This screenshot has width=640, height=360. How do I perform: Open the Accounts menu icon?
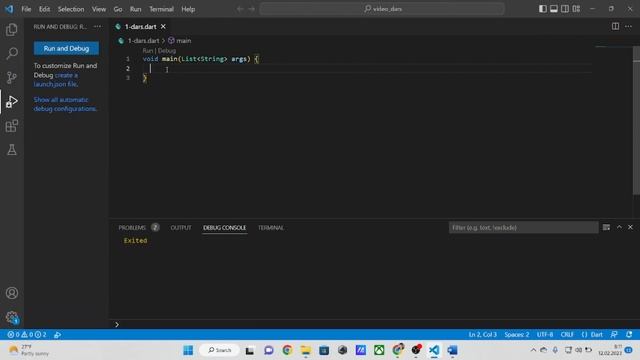click(x=12, y=293)
